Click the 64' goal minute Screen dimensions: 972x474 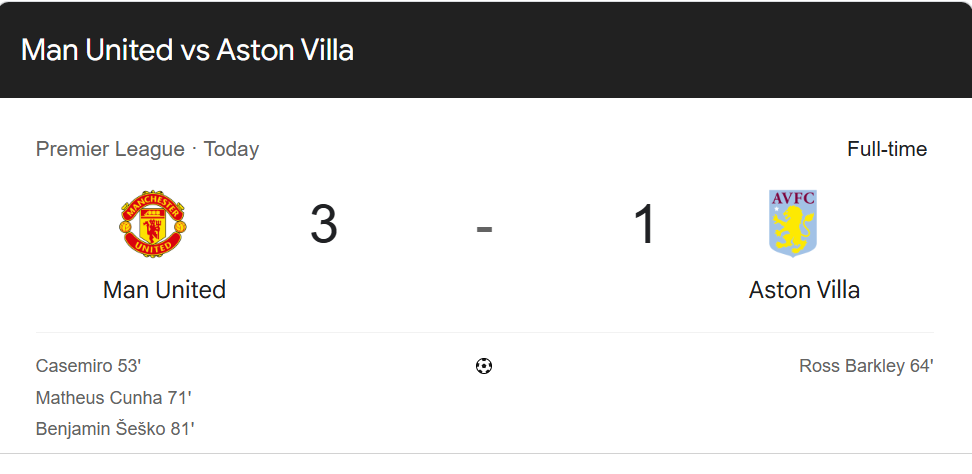[920, 366]
